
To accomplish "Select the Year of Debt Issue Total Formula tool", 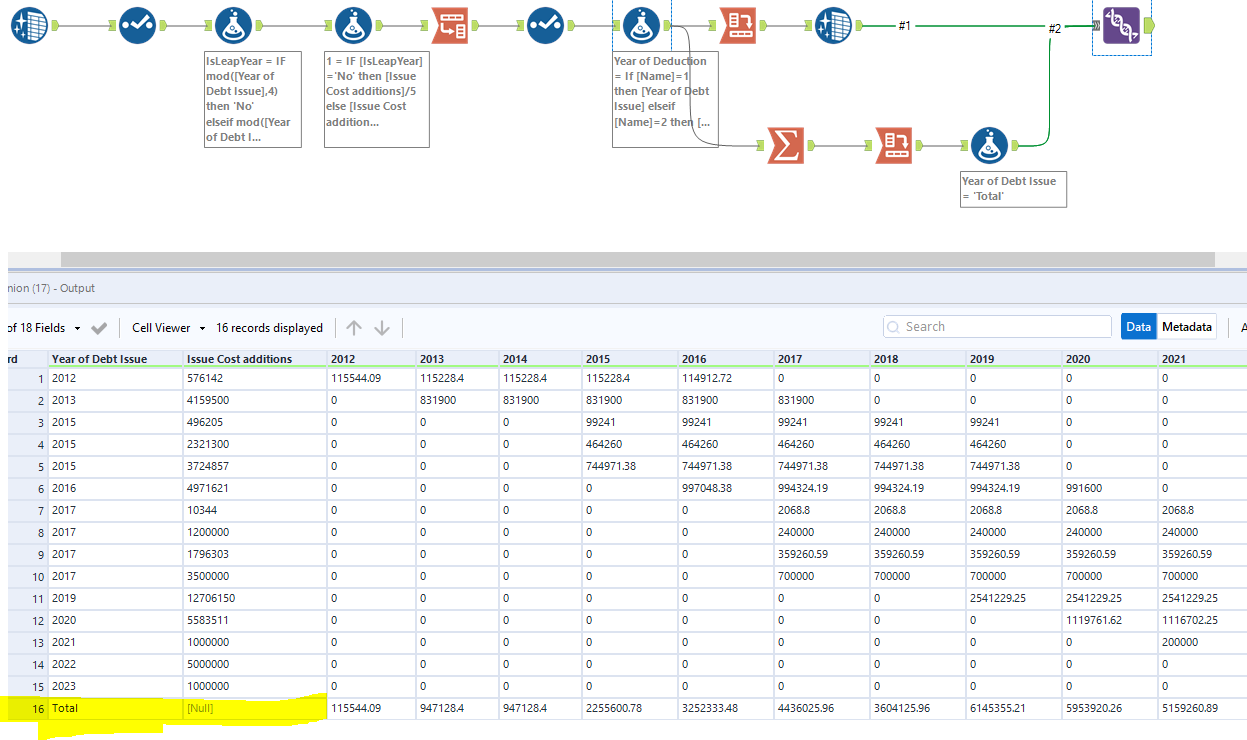I will (x=989, y=146).
